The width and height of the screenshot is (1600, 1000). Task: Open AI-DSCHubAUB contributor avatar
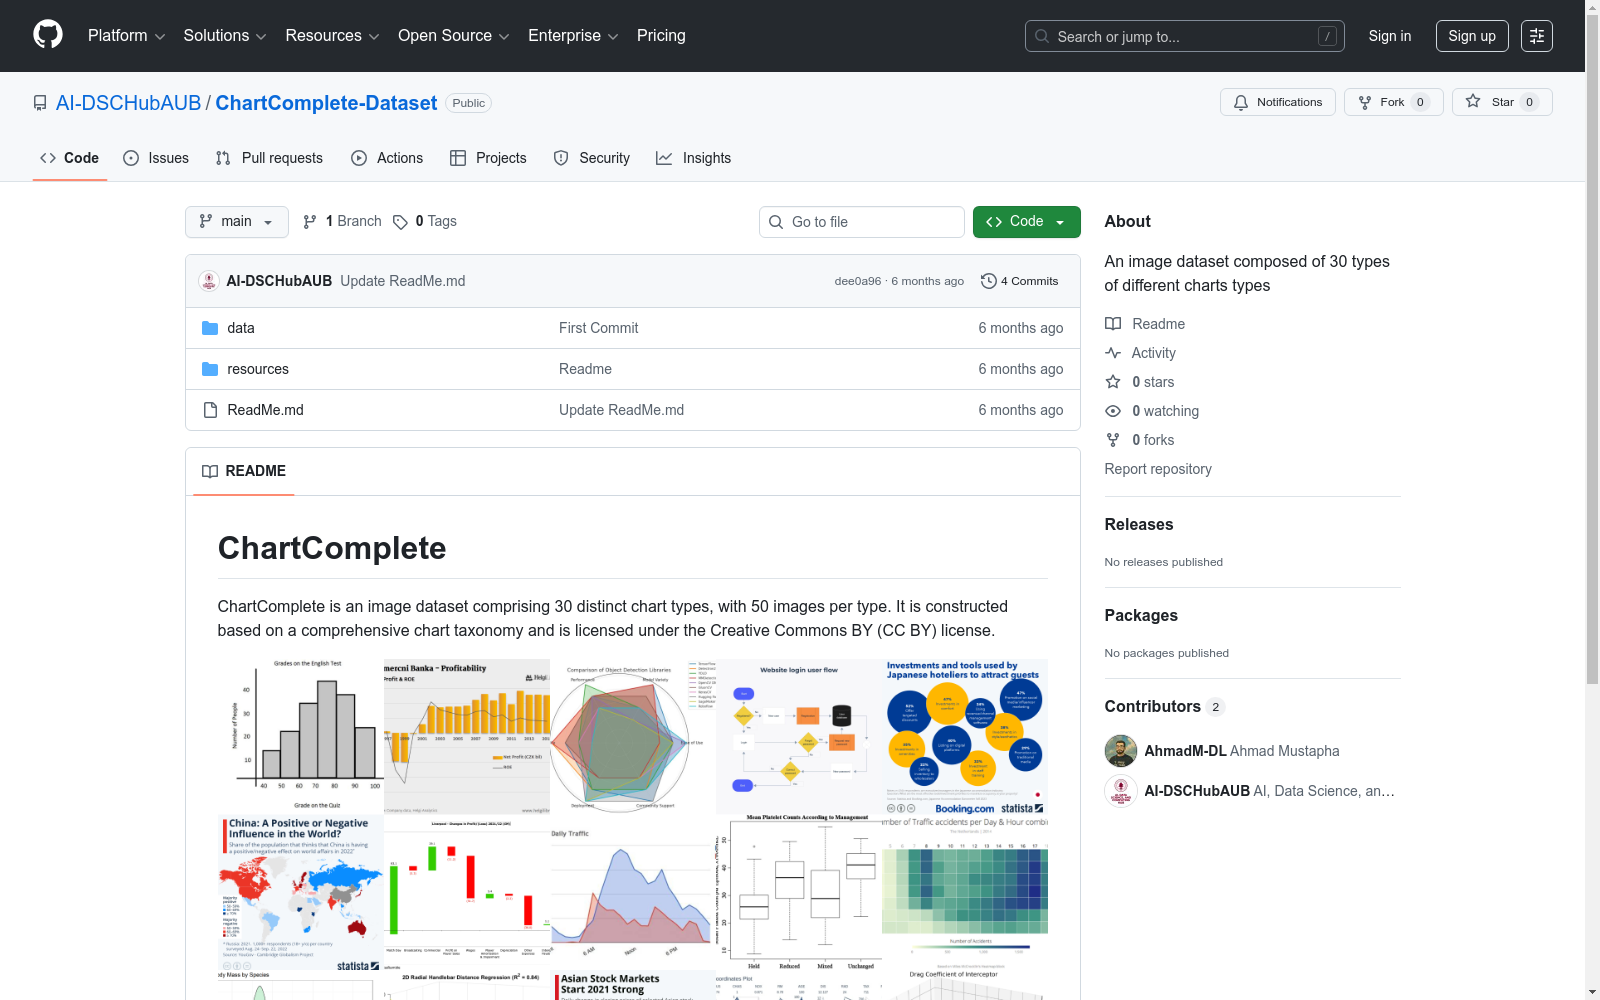click(1121, 791)
